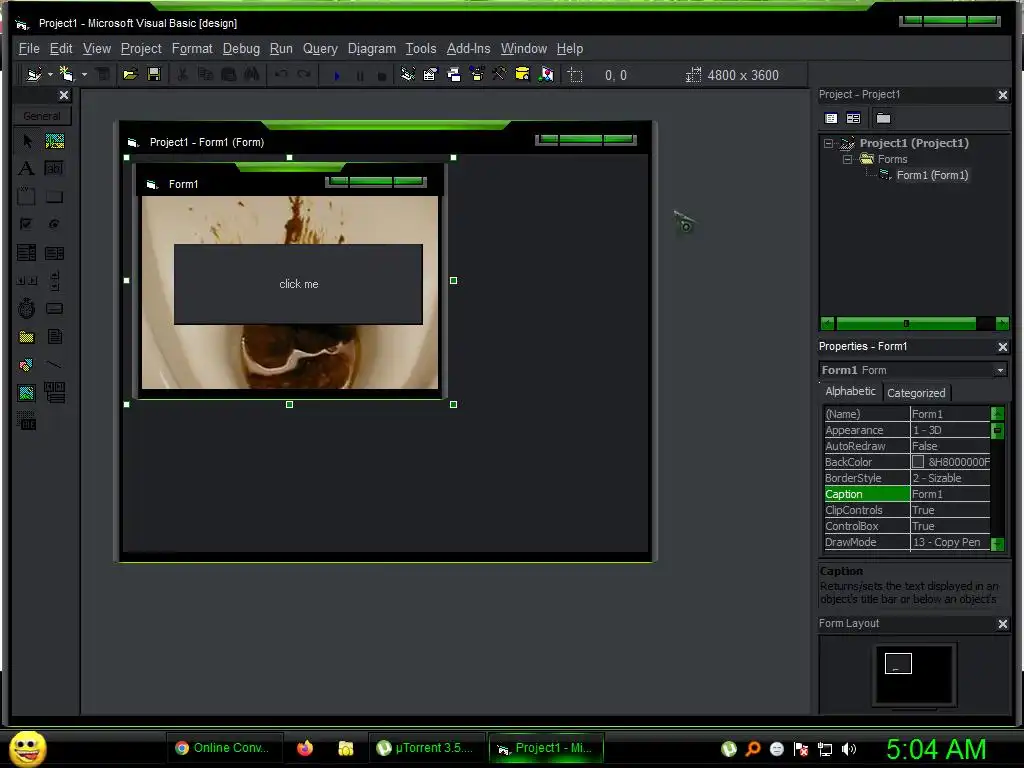Open the Form1 Form object dropdown
The width and height of the screenshot is (1024, 768).
[1000, 370]
